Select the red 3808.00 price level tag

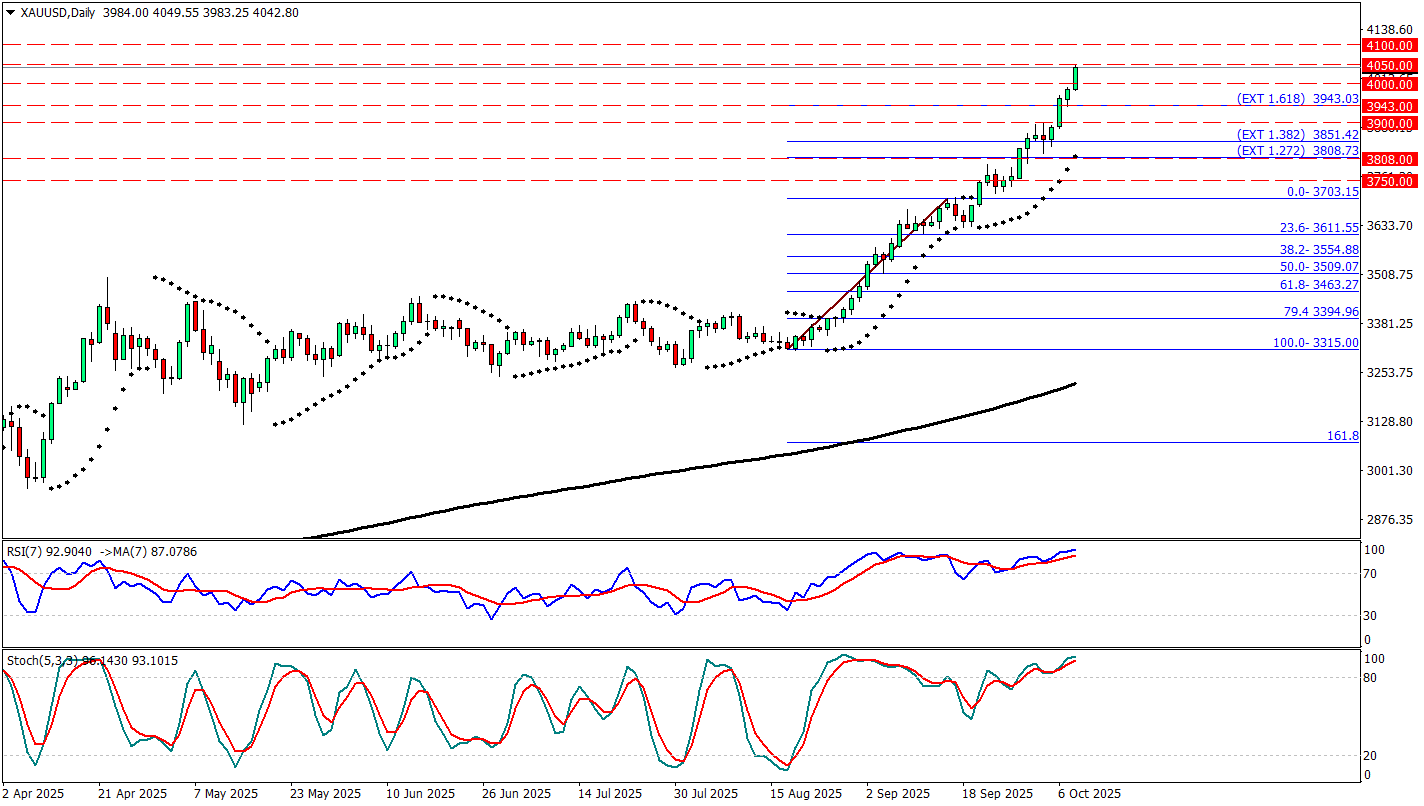[x=1392, y=160]
